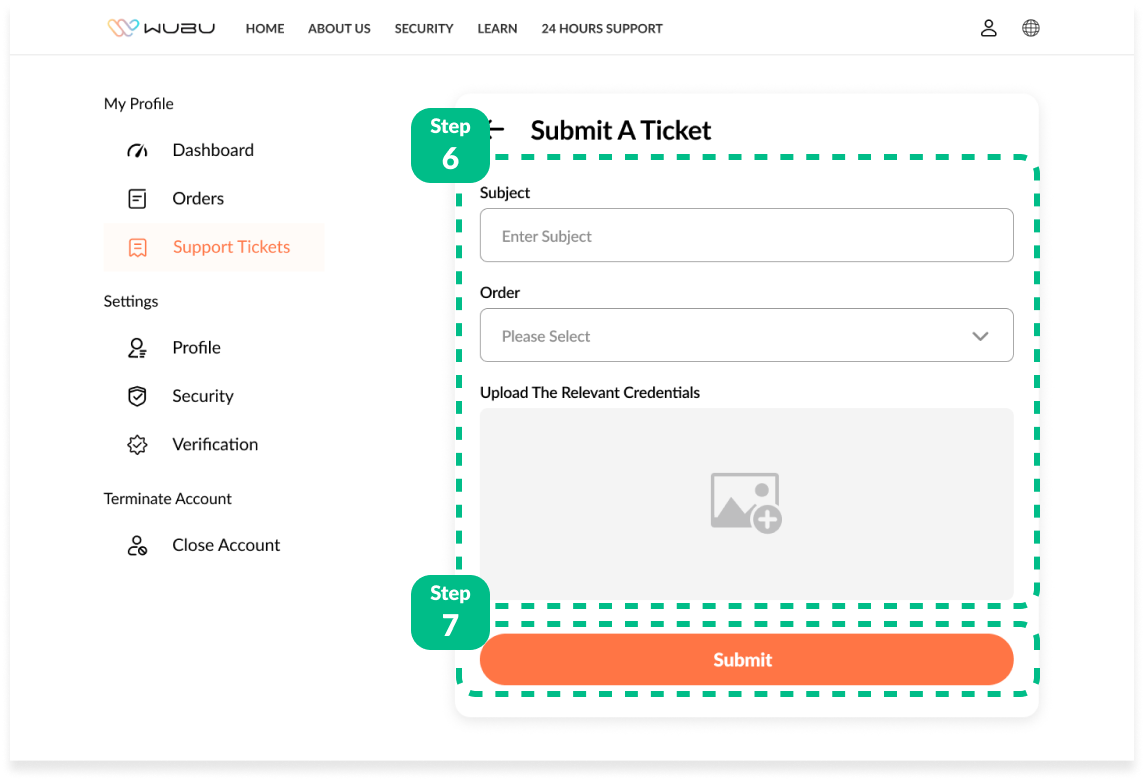Go back using the arrow beside Submit A Ticket
1144x781 pixels.
(497, 129)
